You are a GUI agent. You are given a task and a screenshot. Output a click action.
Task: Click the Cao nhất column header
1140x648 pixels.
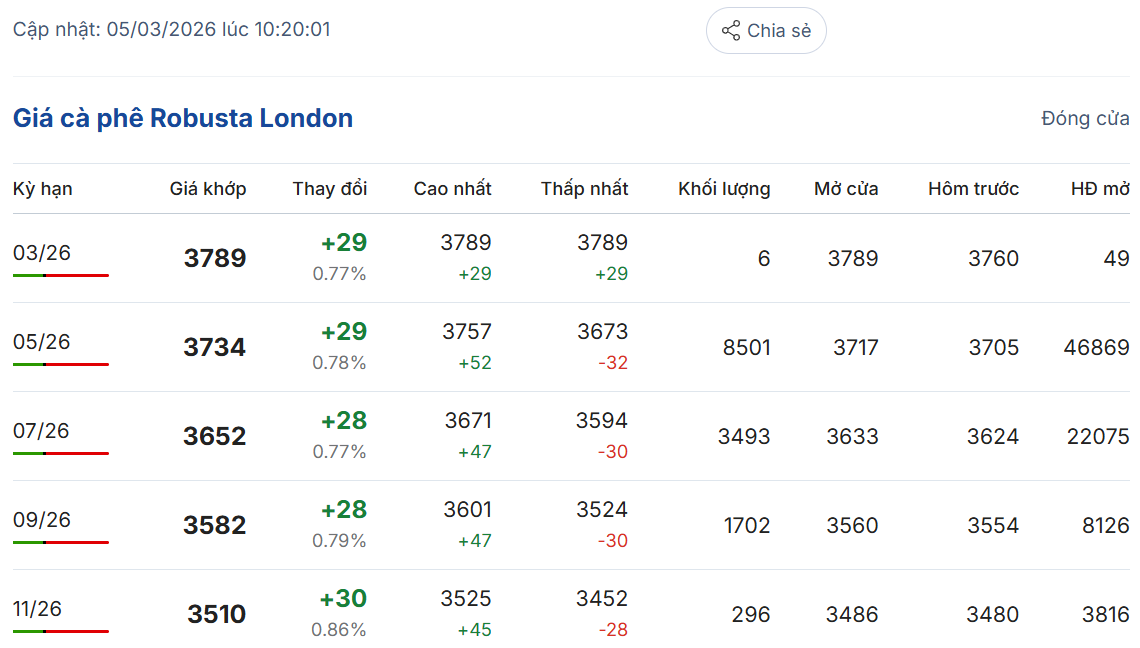(x=453, y=189)
